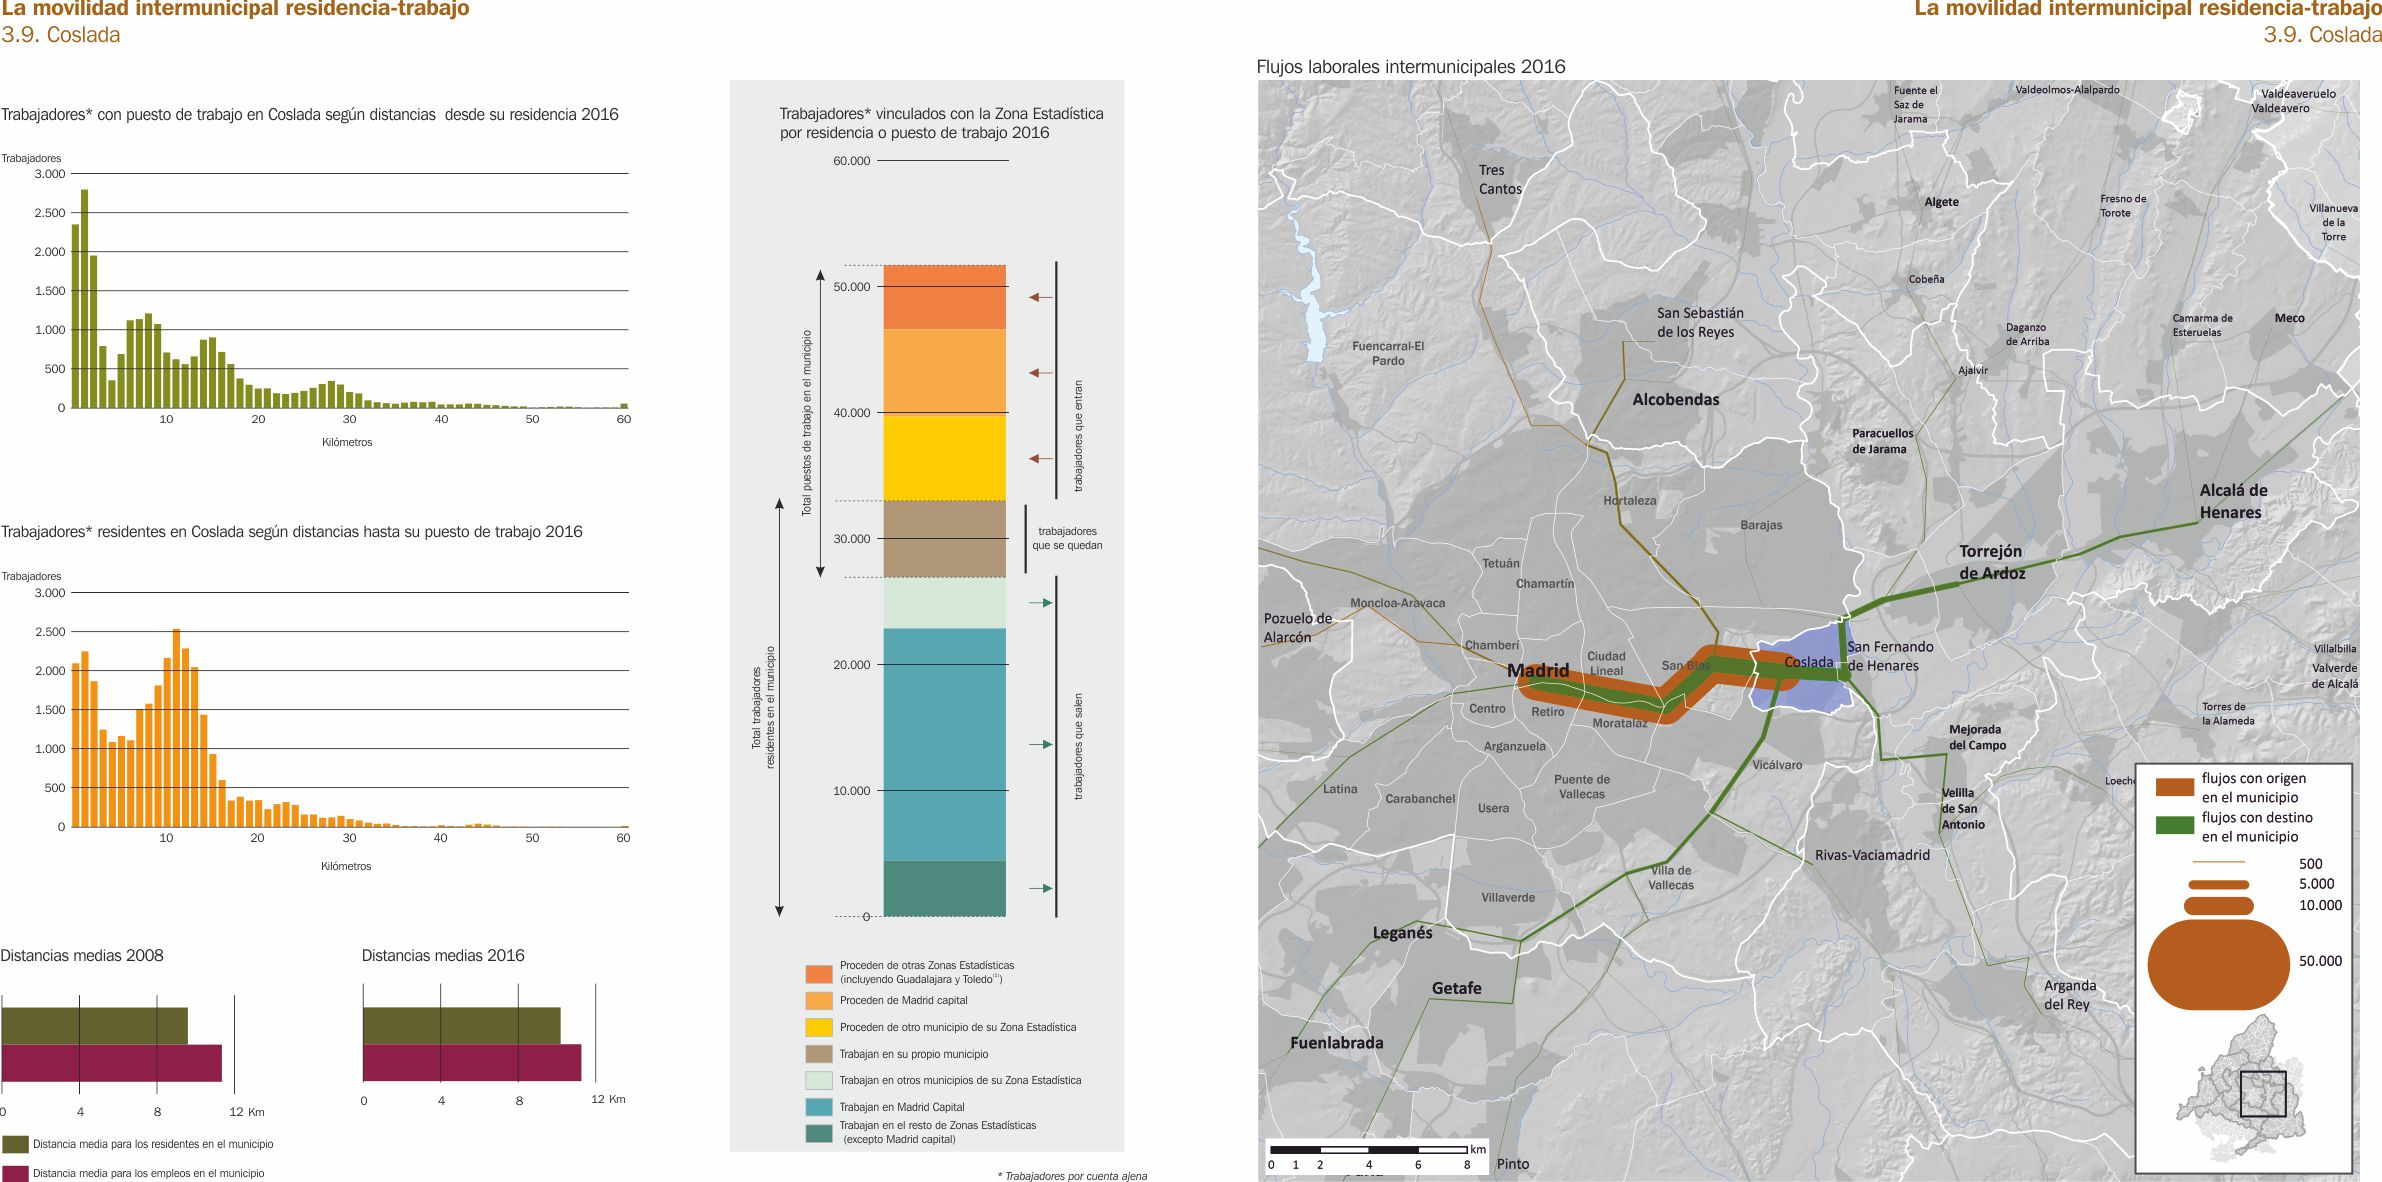Click the 'Distancias medias 2016' chart title
The image size is (2382, 1182).
coord(443,955)
